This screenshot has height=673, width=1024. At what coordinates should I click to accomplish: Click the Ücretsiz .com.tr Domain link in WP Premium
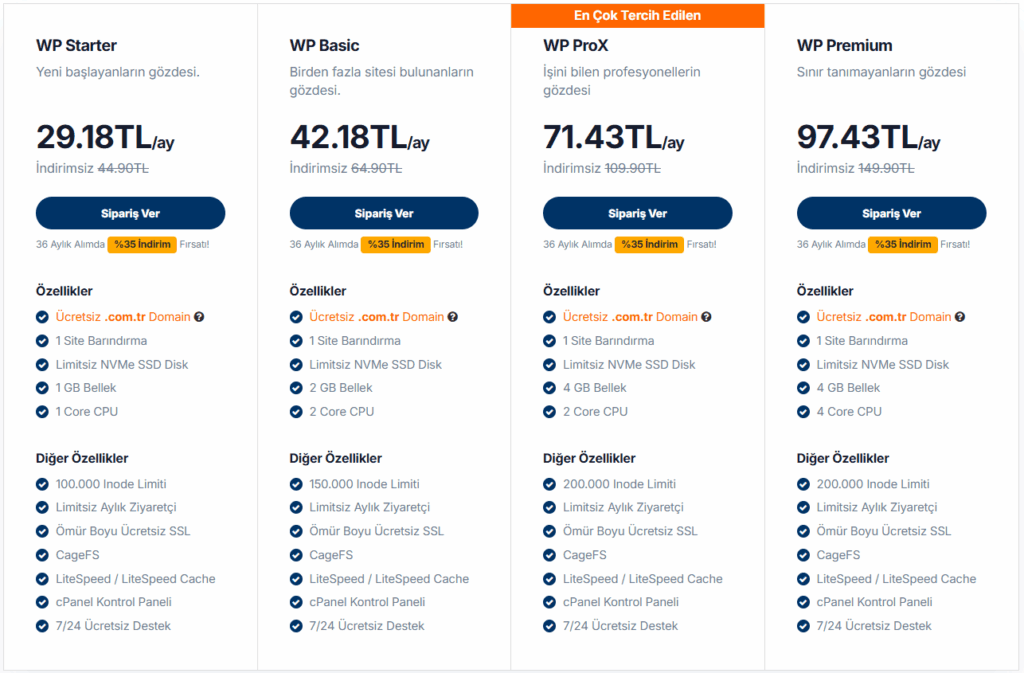(882, 316)
